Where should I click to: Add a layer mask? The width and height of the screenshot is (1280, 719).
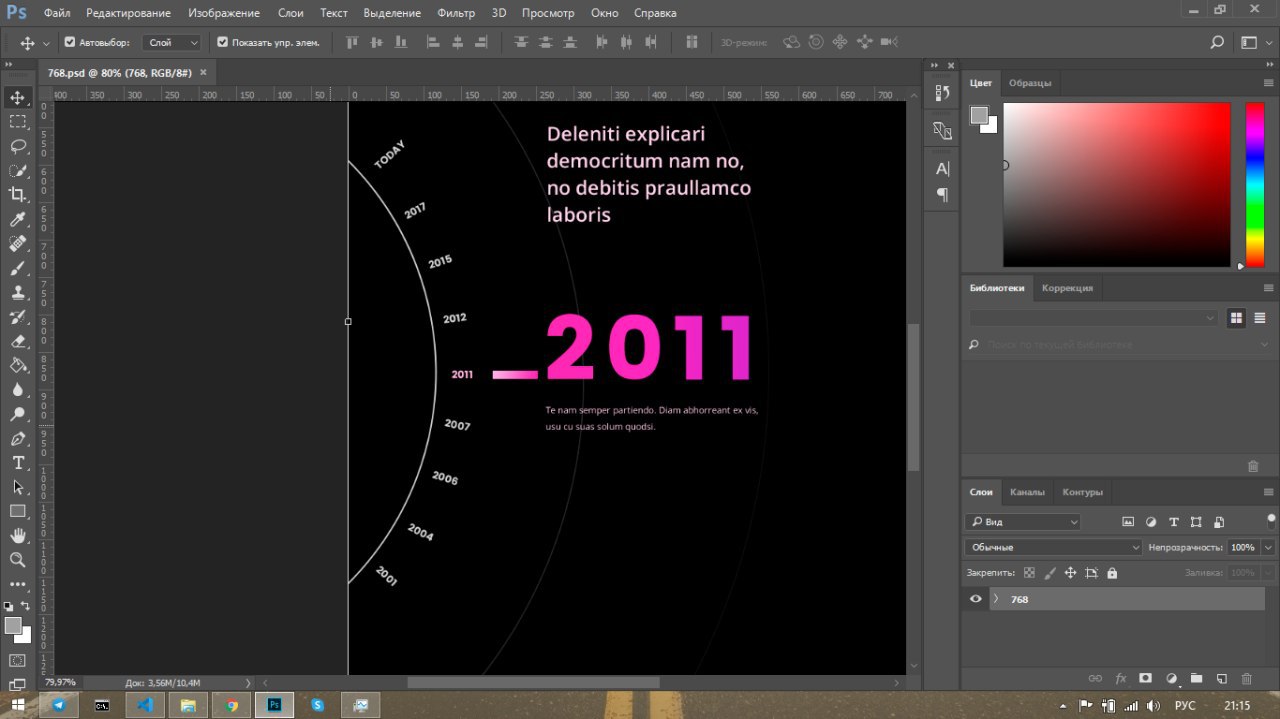tap(1146, 678)
